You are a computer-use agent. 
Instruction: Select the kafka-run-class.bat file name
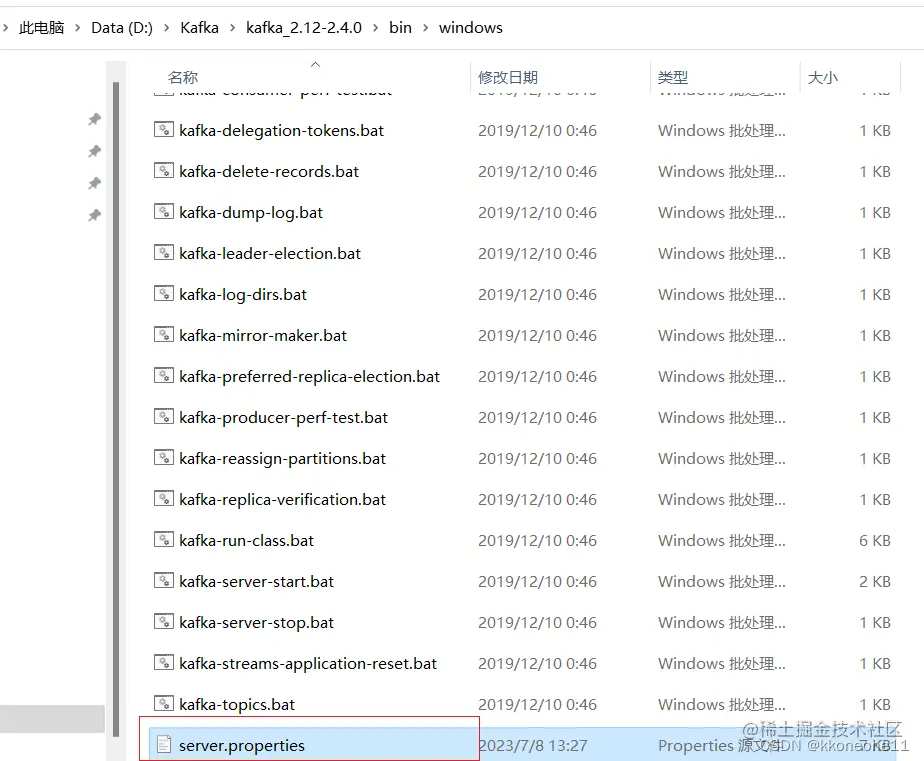coord(246,540)
